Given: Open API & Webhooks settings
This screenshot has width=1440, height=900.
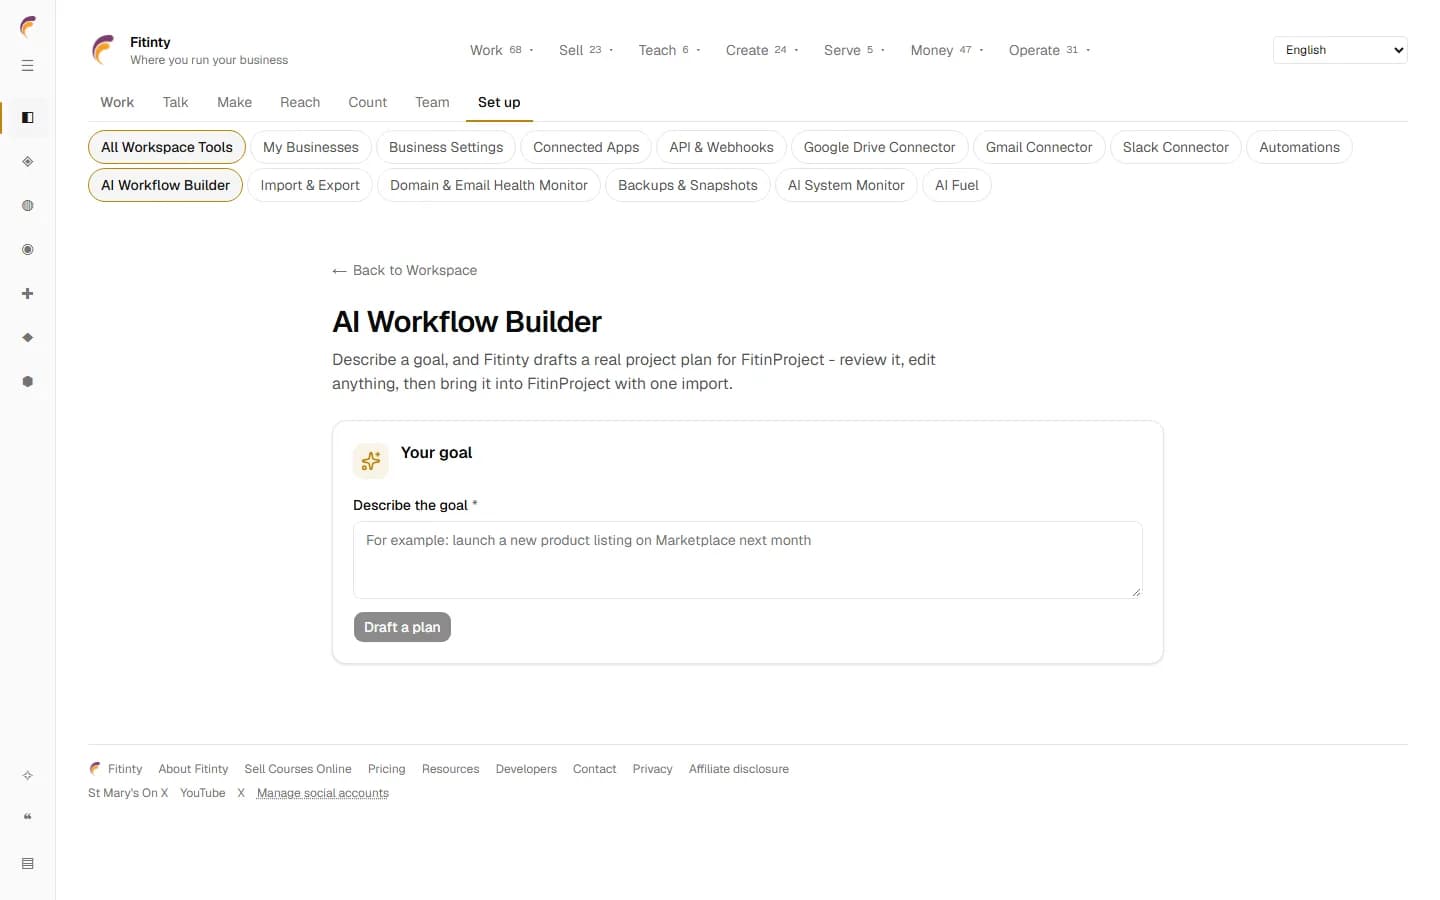Looking at the screenshot, I should click(x=721, y=147).
